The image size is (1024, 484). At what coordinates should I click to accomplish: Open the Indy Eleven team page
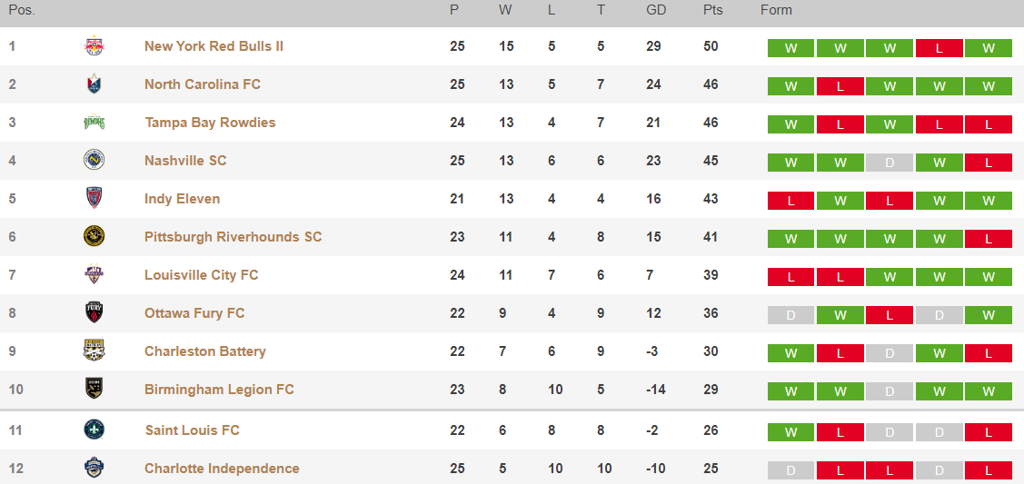[x=182, y=199]
